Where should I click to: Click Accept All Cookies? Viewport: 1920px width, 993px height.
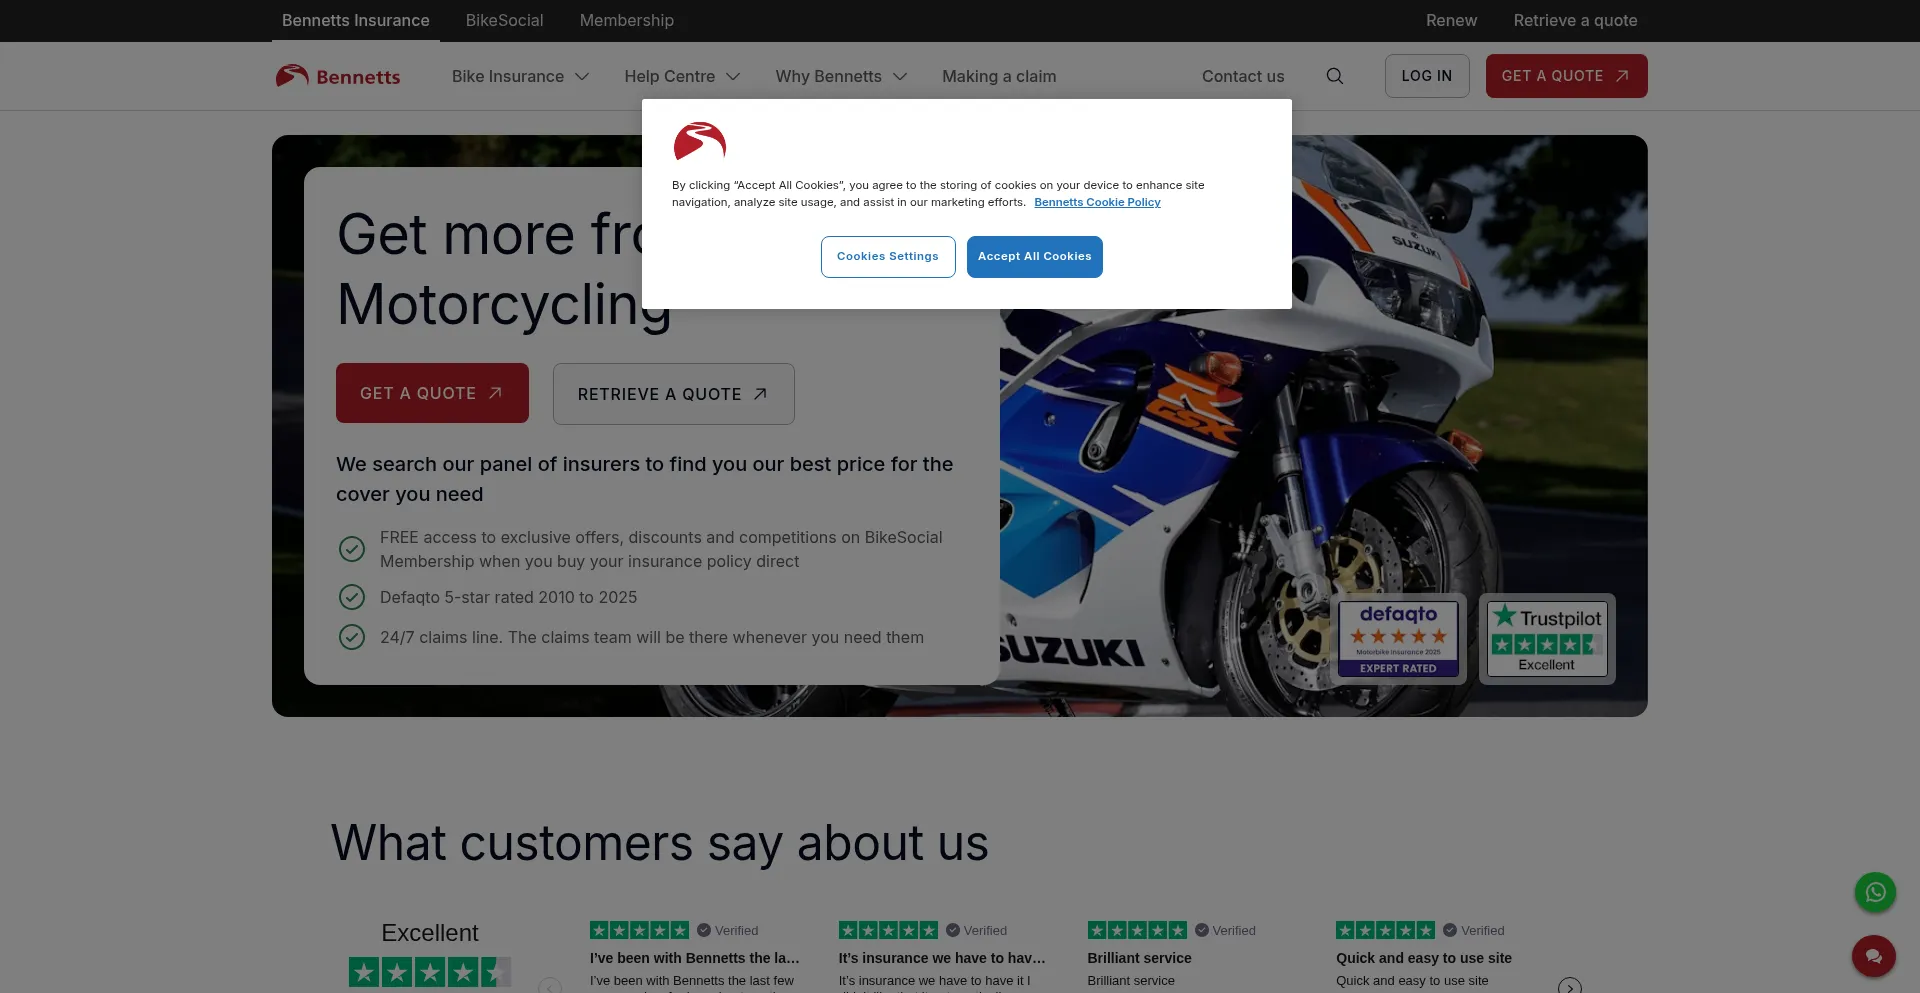point(1035,257)
